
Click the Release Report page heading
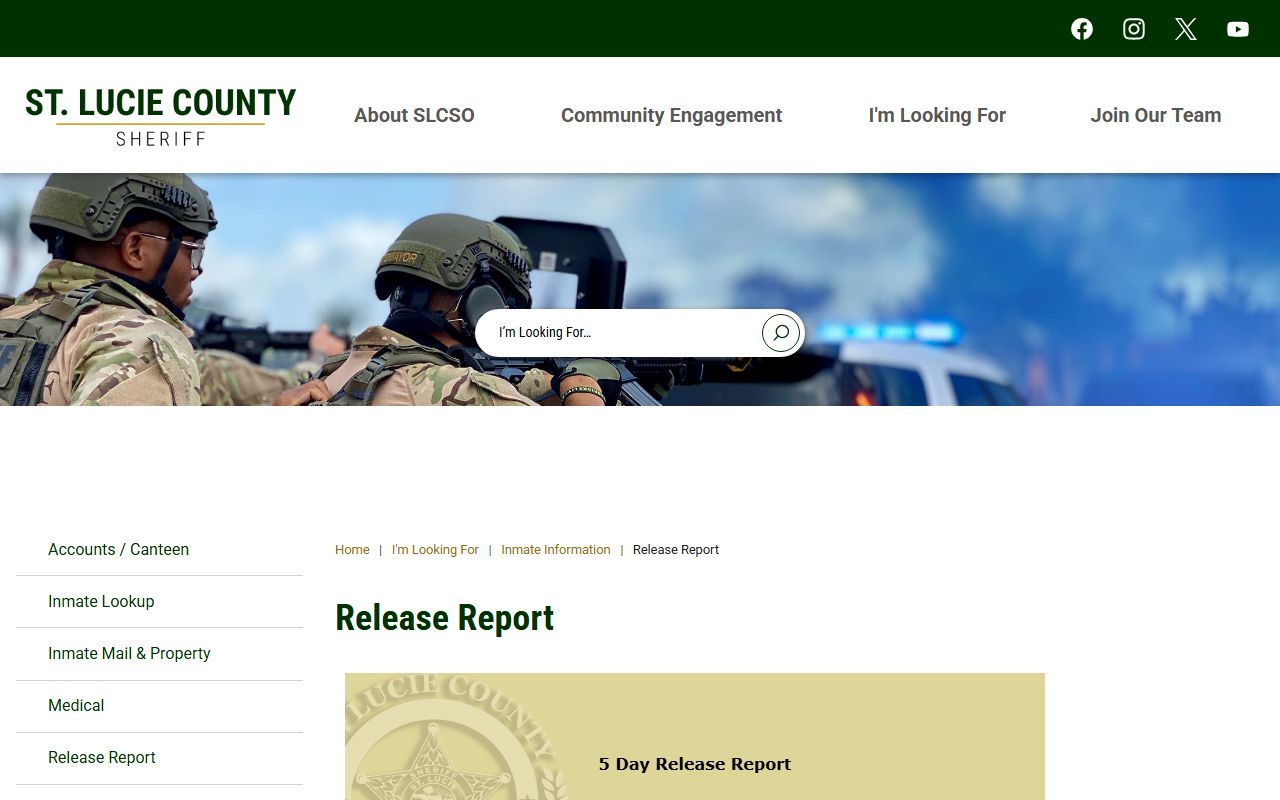pyautogui.click(x=445, y=618)
